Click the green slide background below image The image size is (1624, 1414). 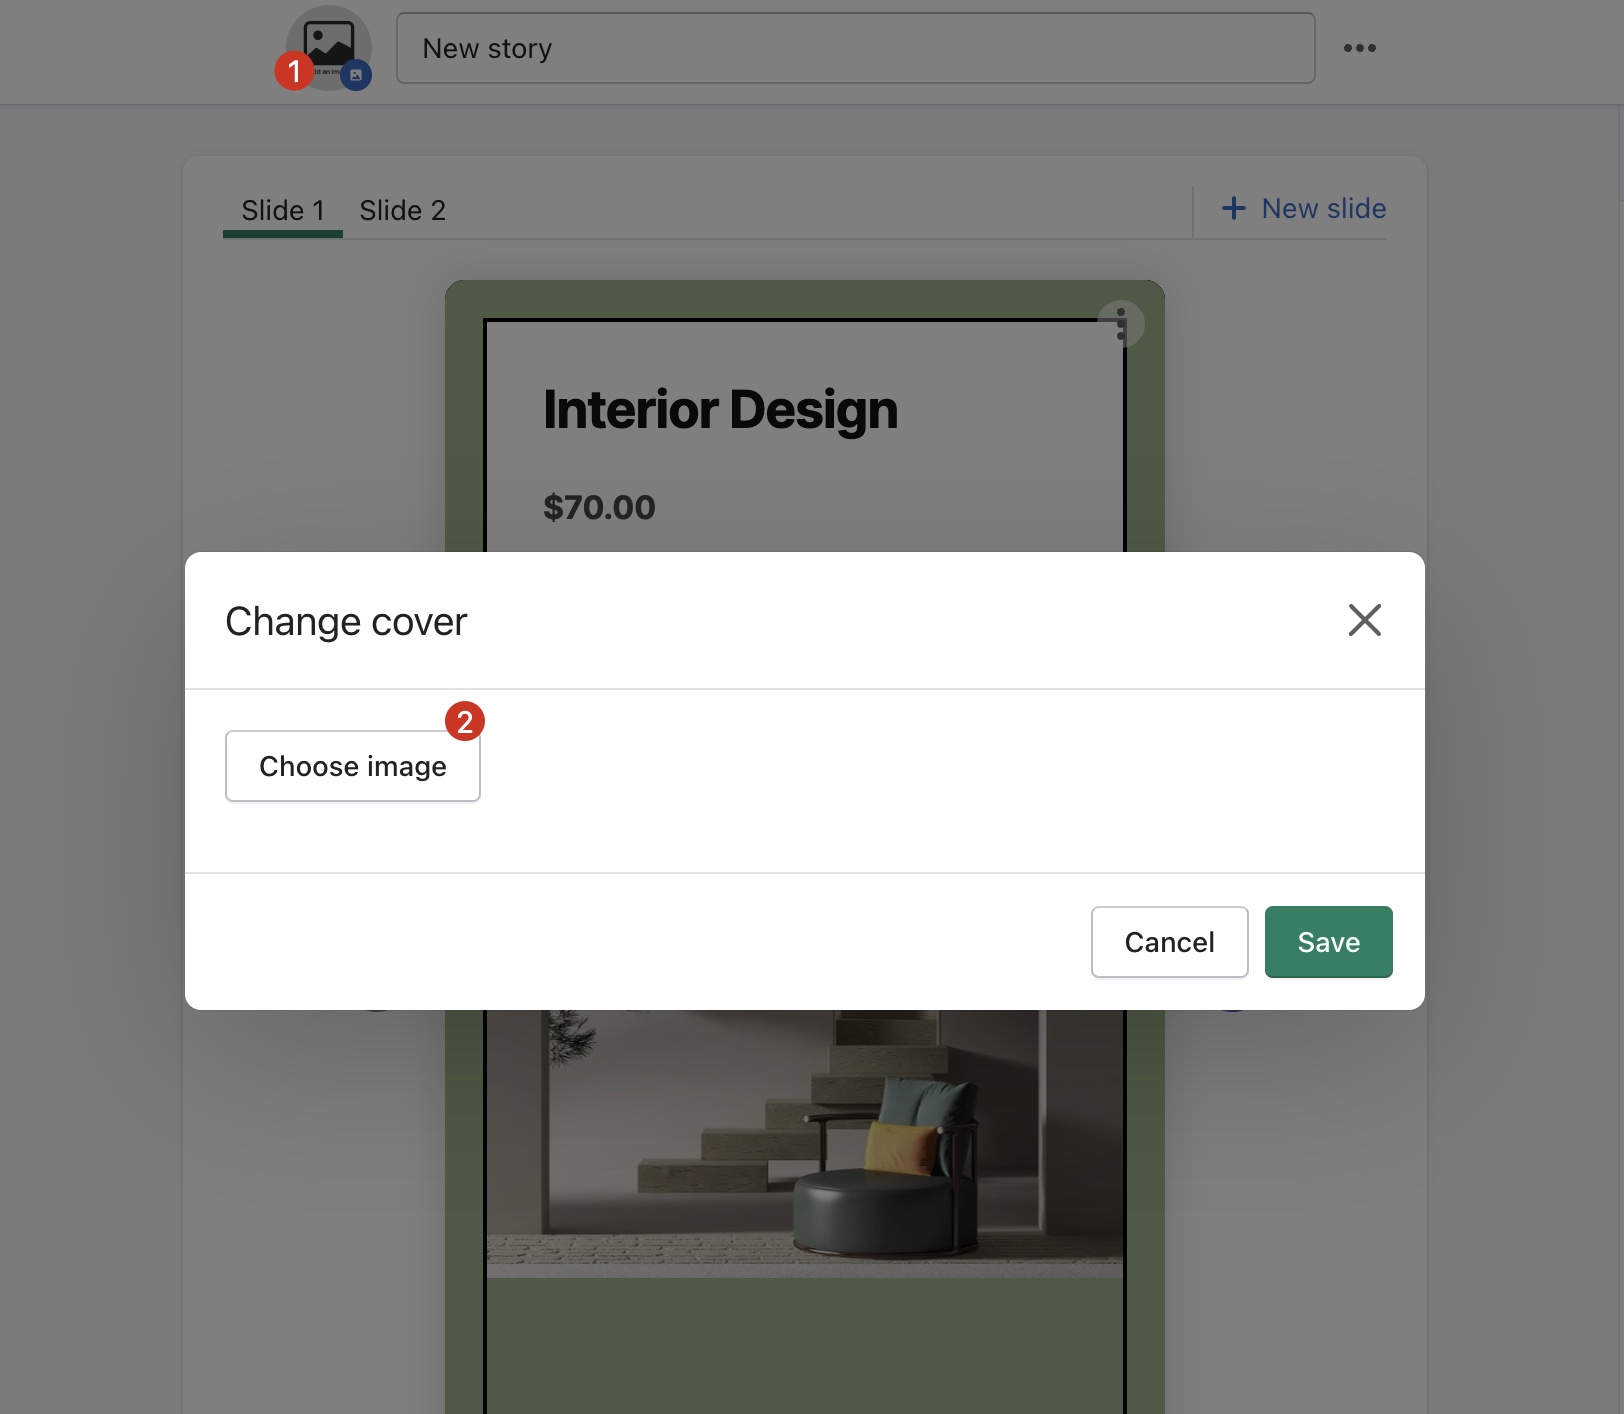[804, 1345]
